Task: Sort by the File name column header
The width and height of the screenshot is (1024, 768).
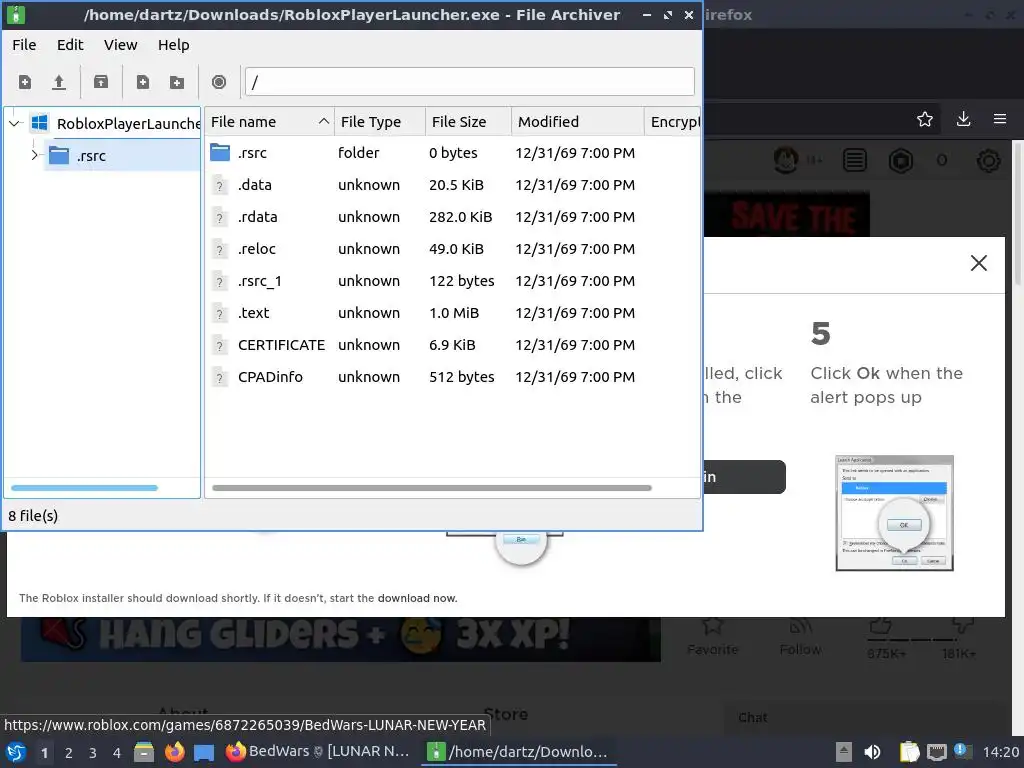Action: pos(269,122)
